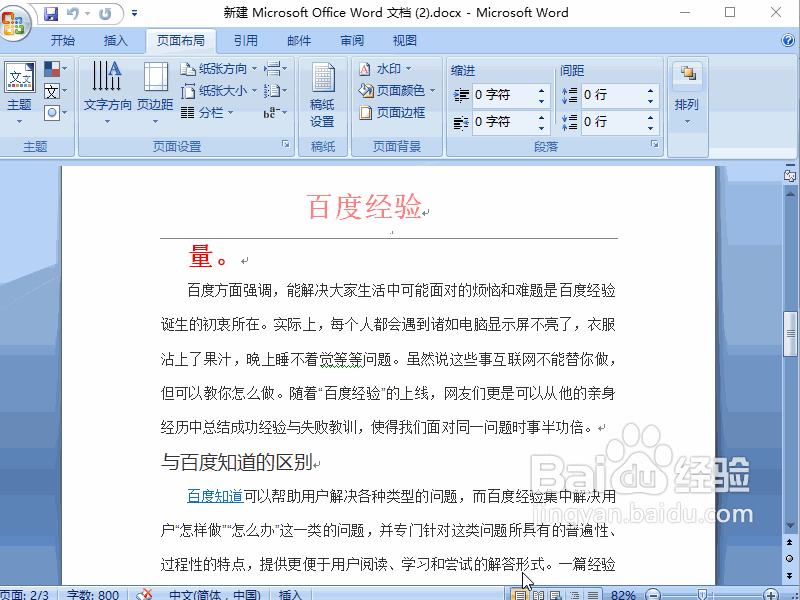Decrease spacing after stepper down arrow
Viewport: 800px width, 600px height.
(x=651, y=128)
